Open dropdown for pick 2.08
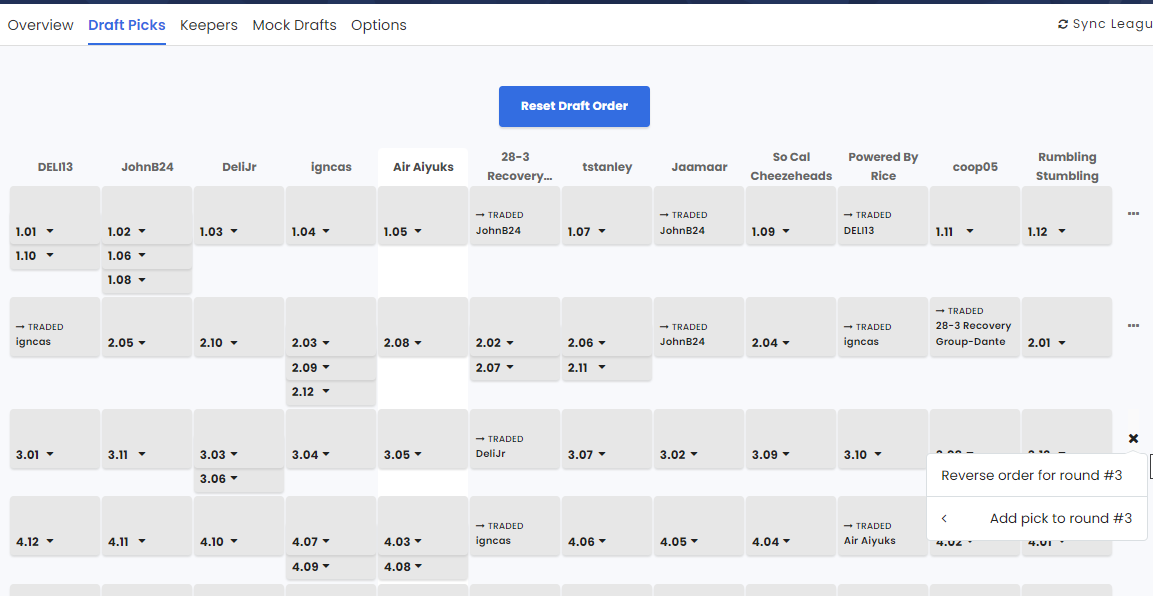This screenshot has width=1153, height=596. [x=418, y=343]
